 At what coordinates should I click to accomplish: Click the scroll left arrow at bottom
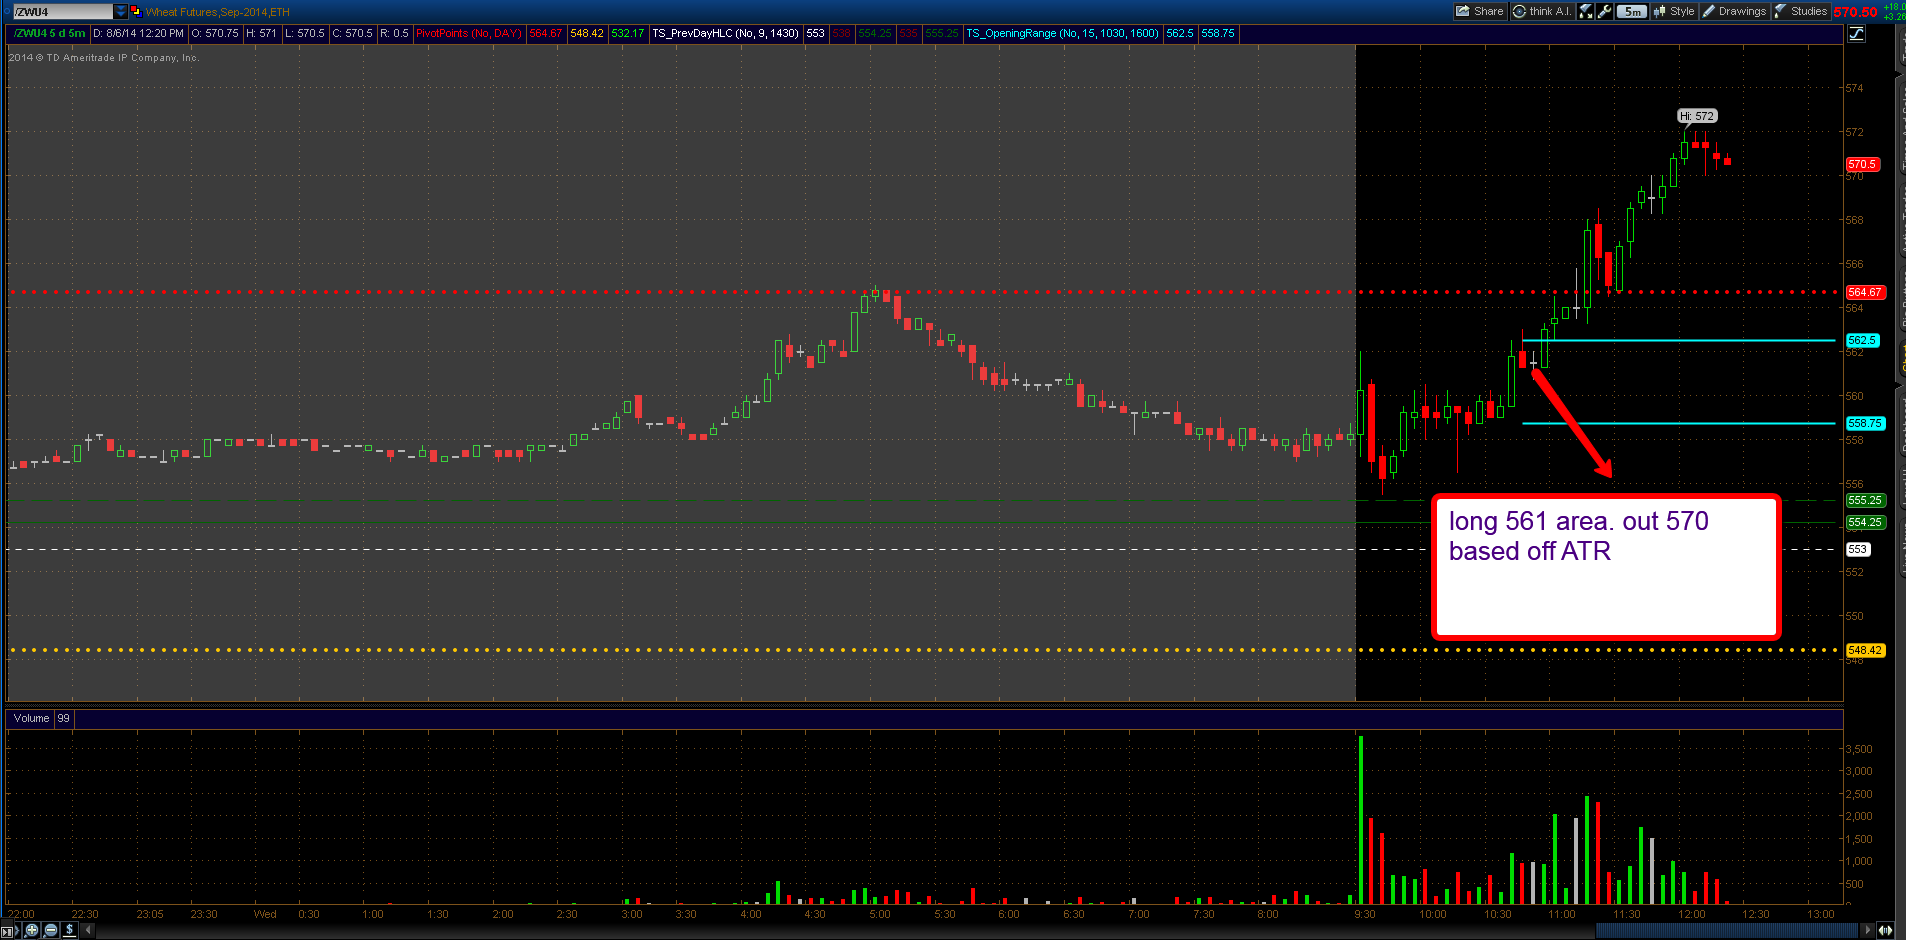[x=88, y=930]
